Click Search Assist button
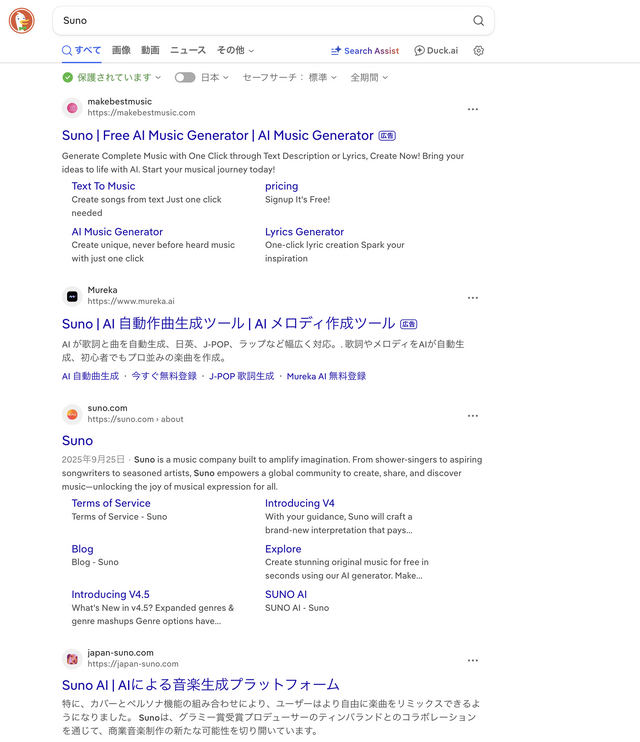 click(365, 51)
